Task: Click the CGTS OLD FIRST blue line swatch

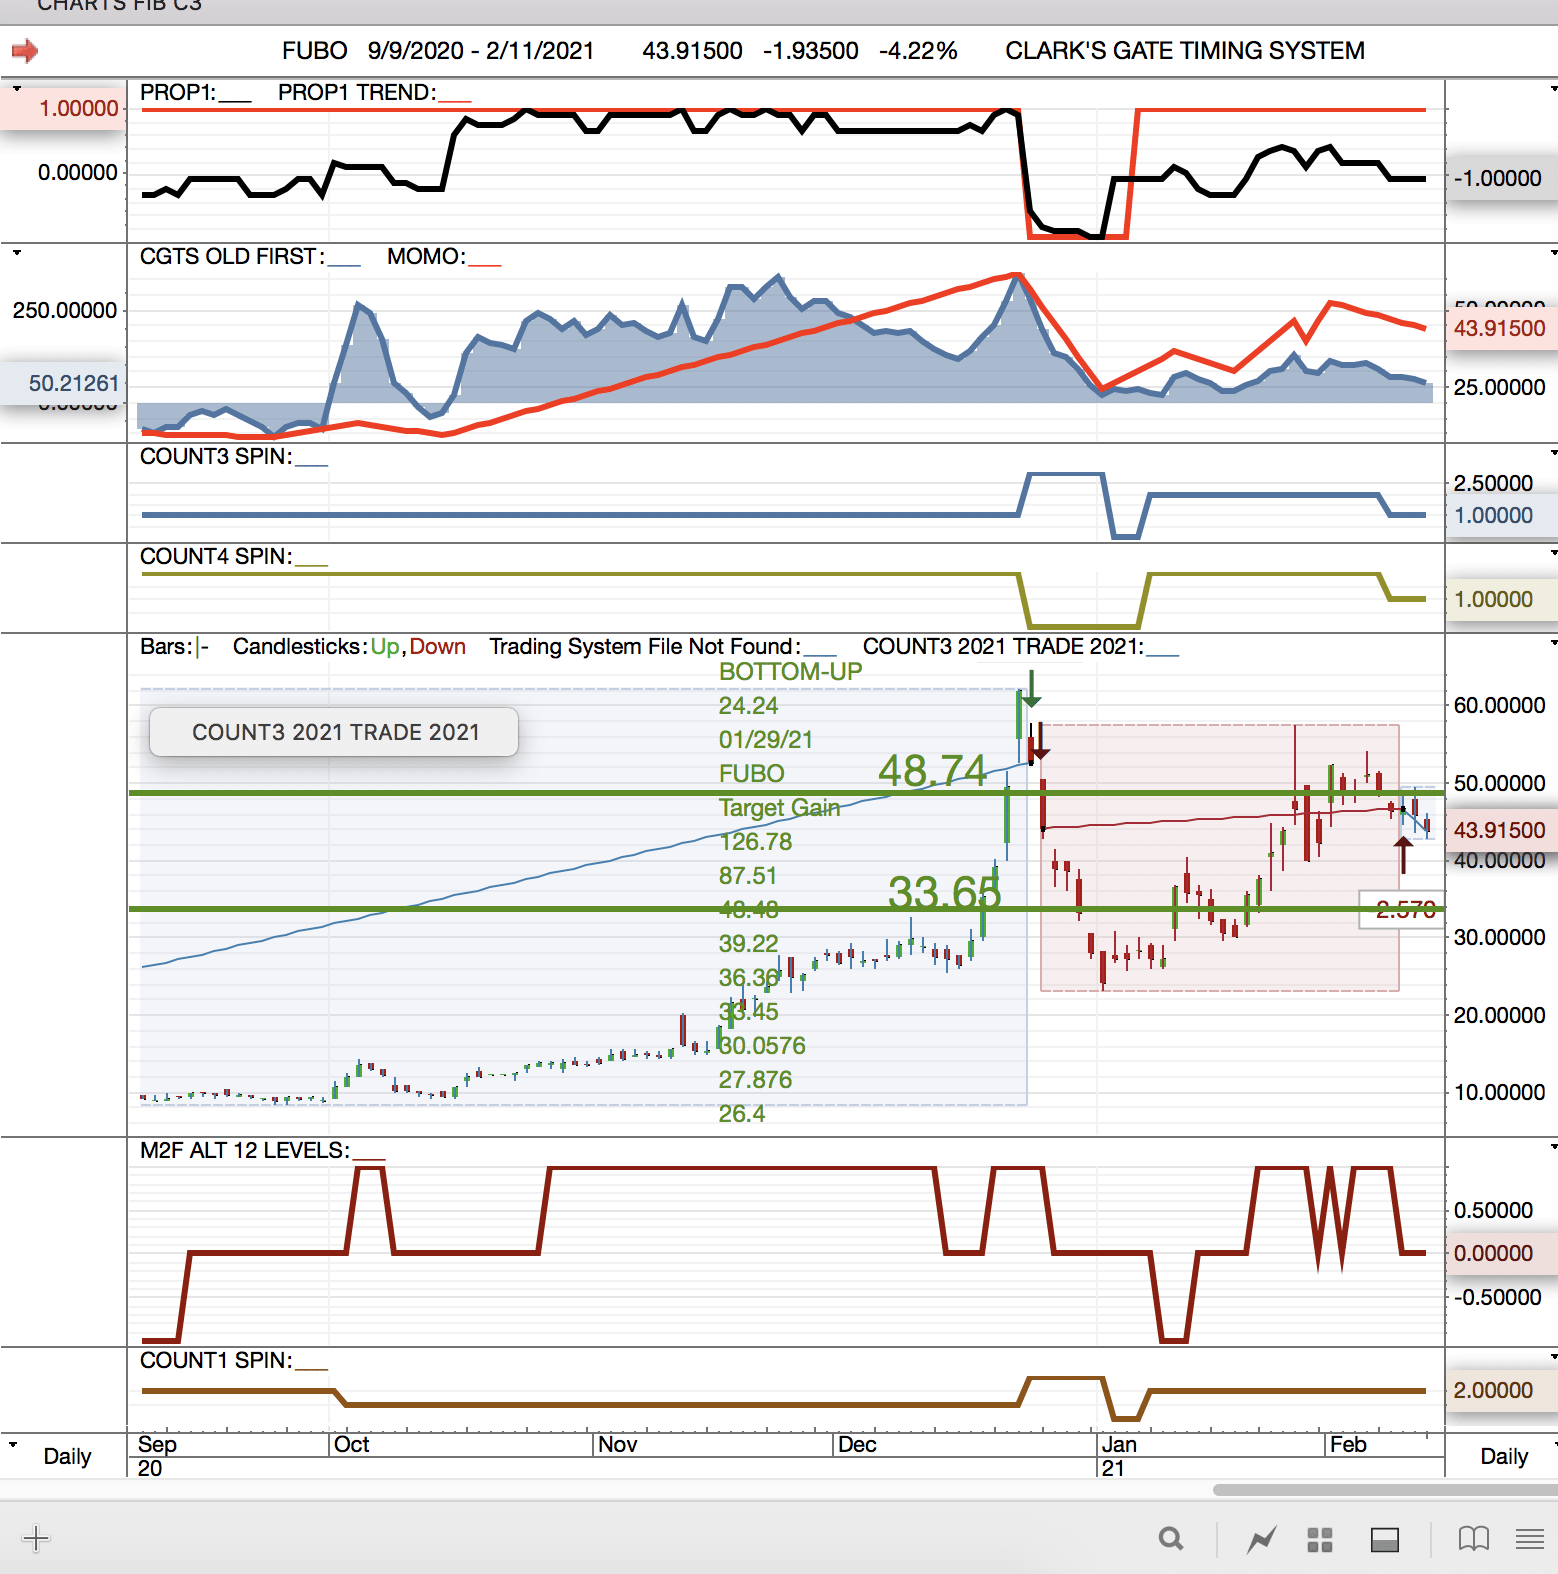Action: 344,266
